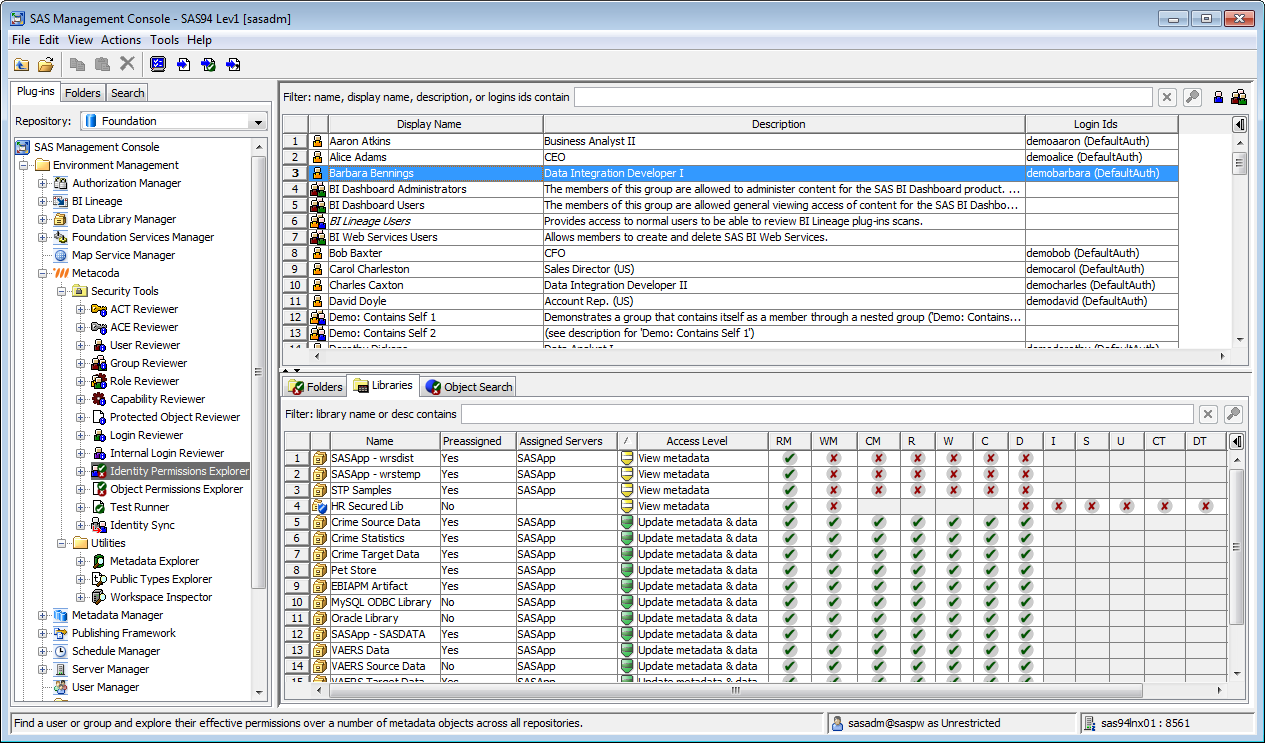The image size is (1265, 743).
Task: Click the paste toolbar icon
Action: point(102,64)
